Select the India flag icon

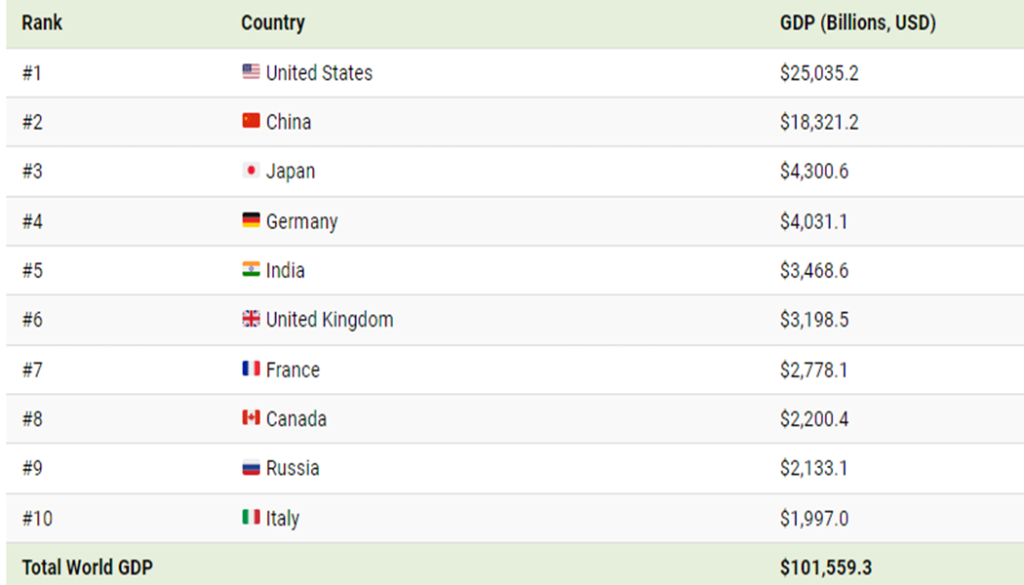[251, 269]
